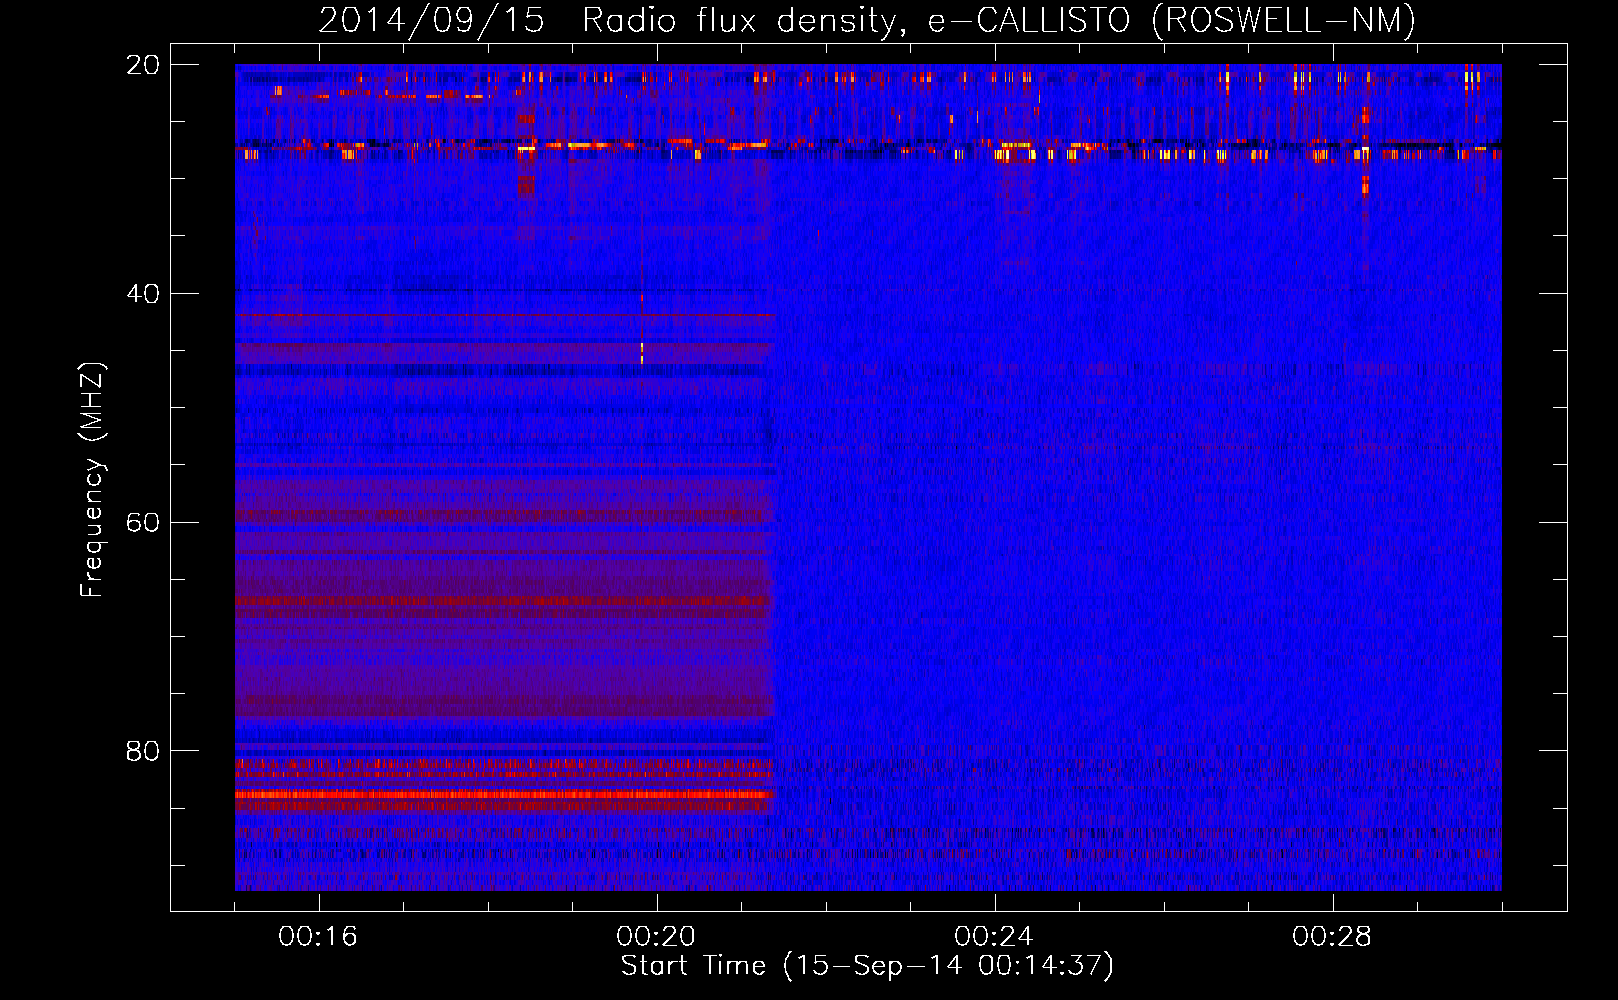Viewport: 1618px width, 1000px height.
Task: Click the "Start Time (15-Sep-14 00:14:37)" label
Action: (x=867, y=966)
